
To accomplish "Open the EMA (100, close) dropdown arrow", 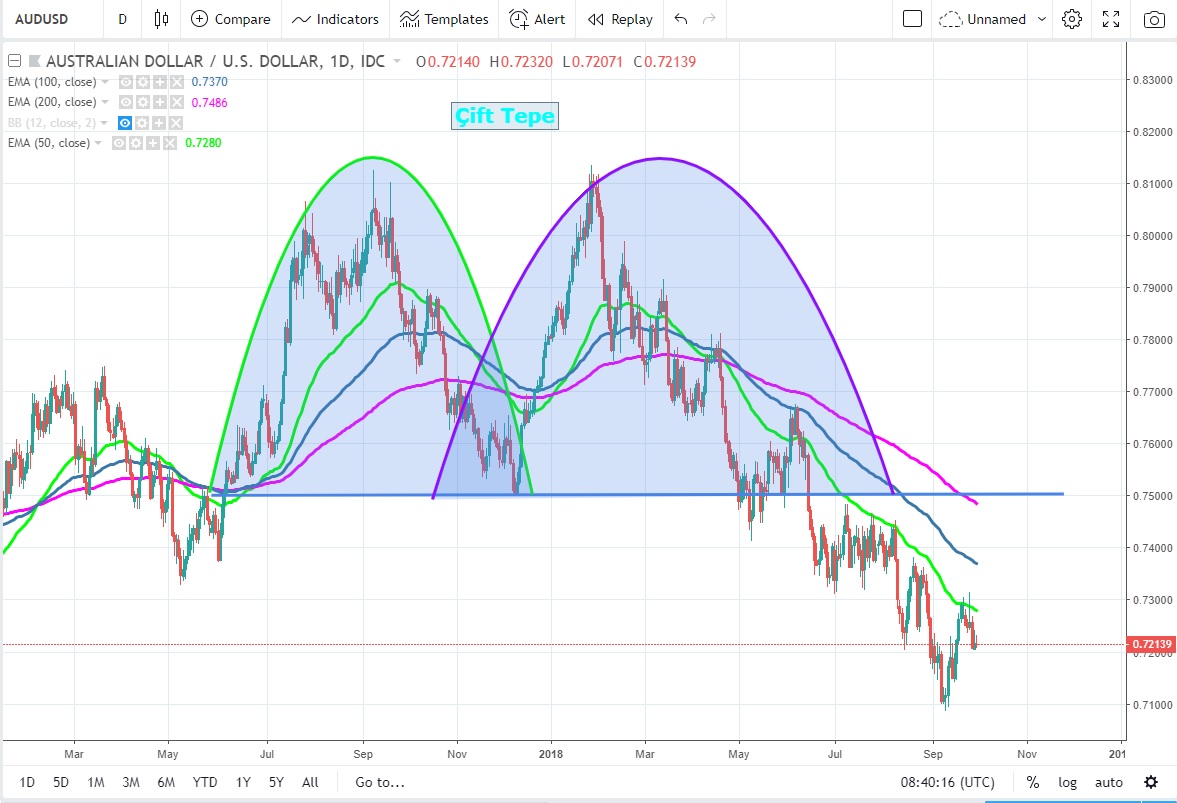I will point(106,82).
